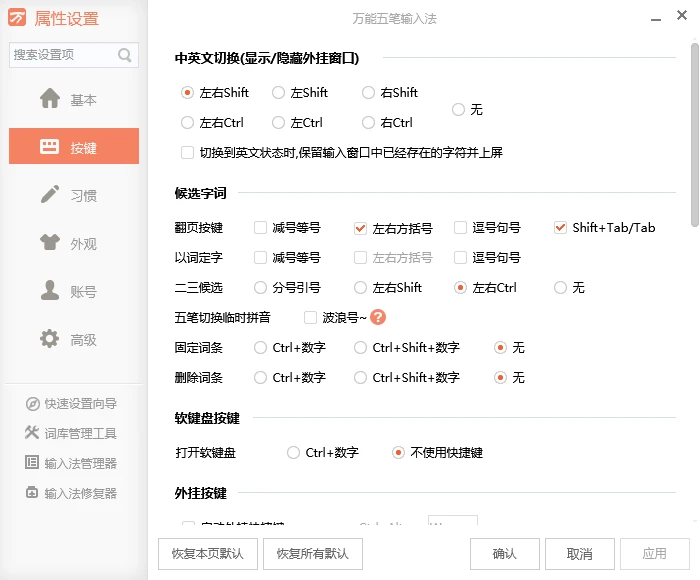
Task: Switch to the 基本 settings tab
Action: click(74, 100)
